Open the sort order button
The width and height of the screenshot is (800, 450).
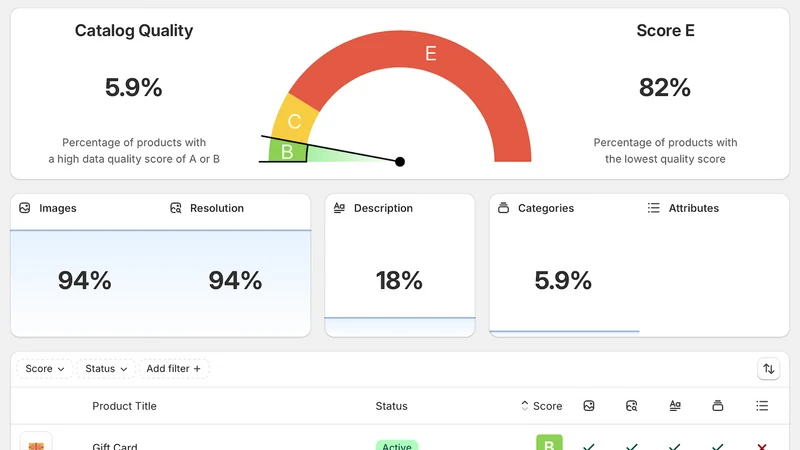click(768, 368)
